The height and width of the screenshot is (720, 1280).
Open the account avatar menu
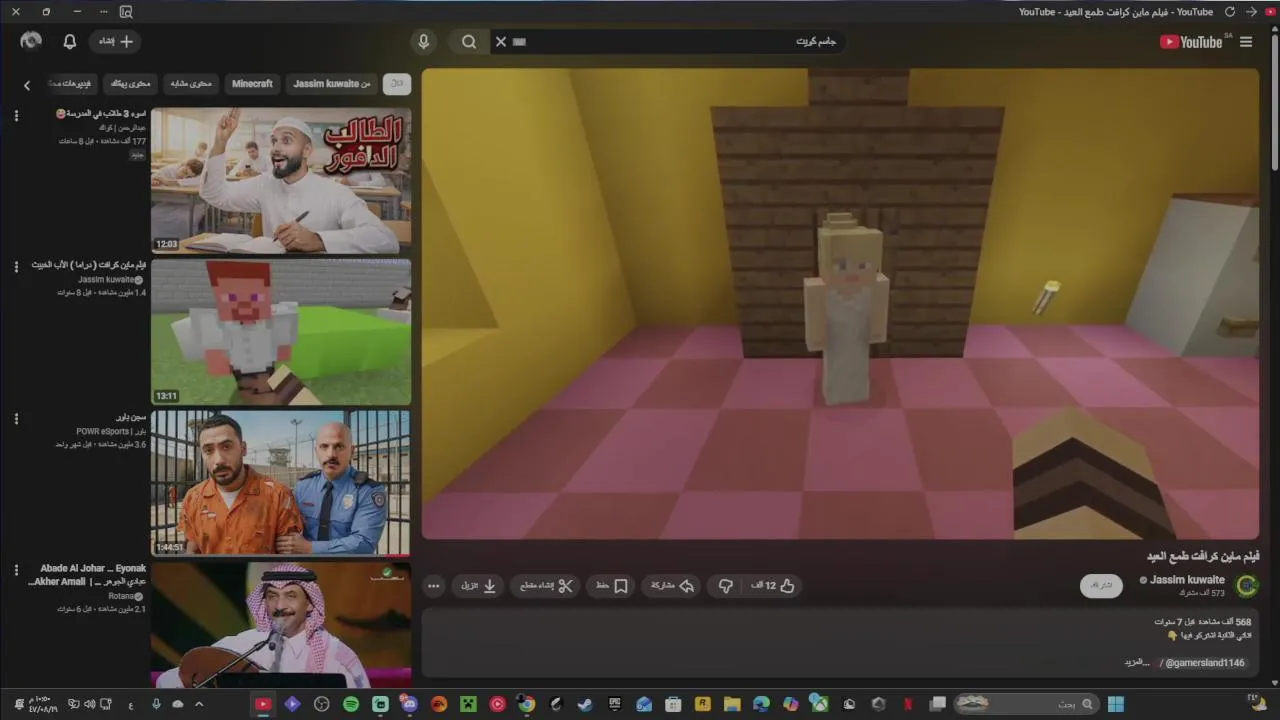point(31,41)
